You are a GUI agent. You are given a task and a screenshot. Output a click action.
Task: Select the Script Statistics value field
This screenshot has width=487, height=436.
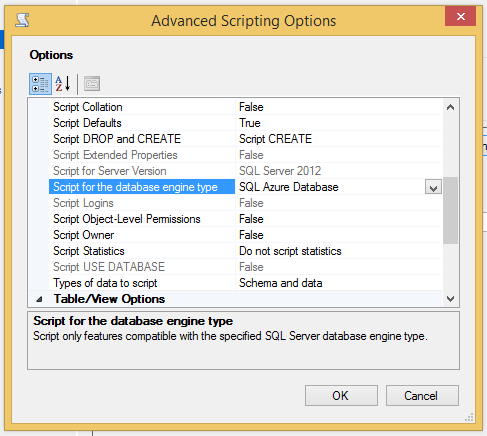coord(339,251)
